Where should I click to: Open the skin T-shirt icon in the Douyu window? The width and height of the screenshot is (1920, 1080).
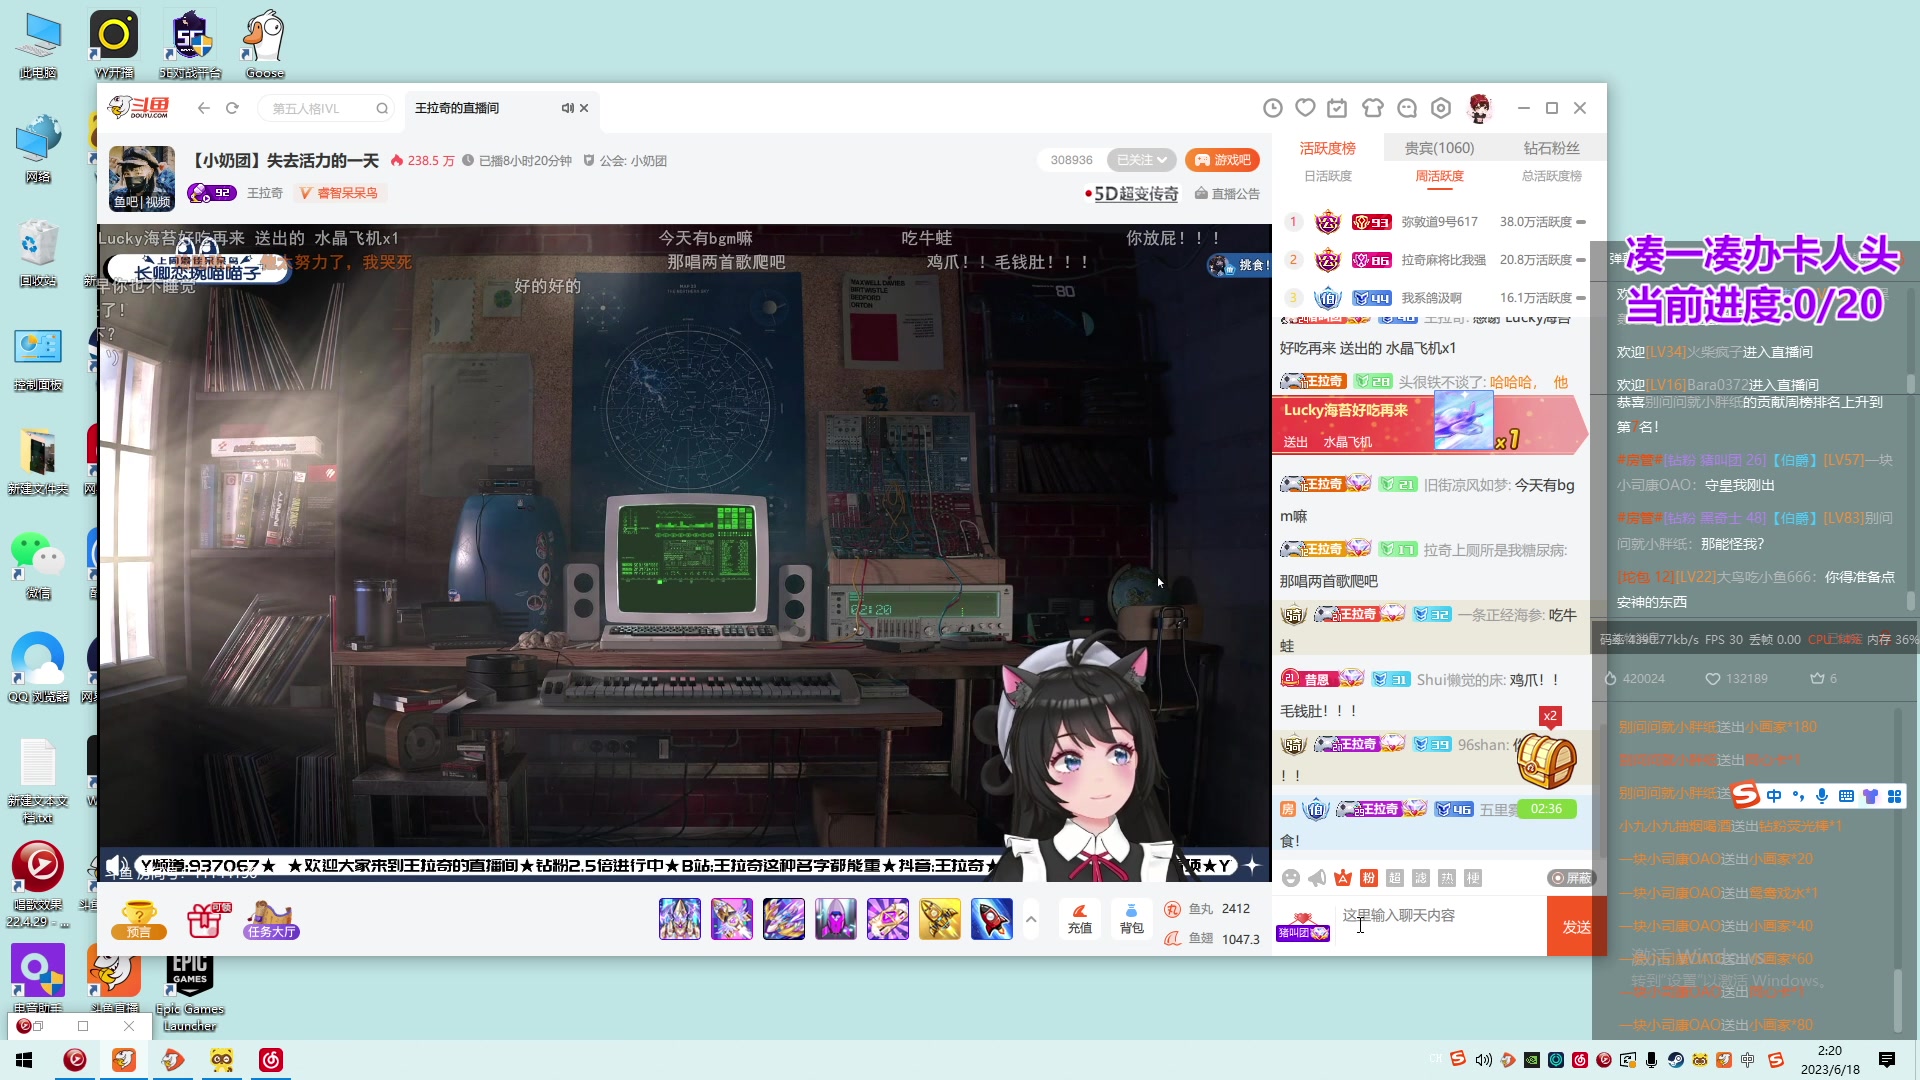click(1373, 108)
